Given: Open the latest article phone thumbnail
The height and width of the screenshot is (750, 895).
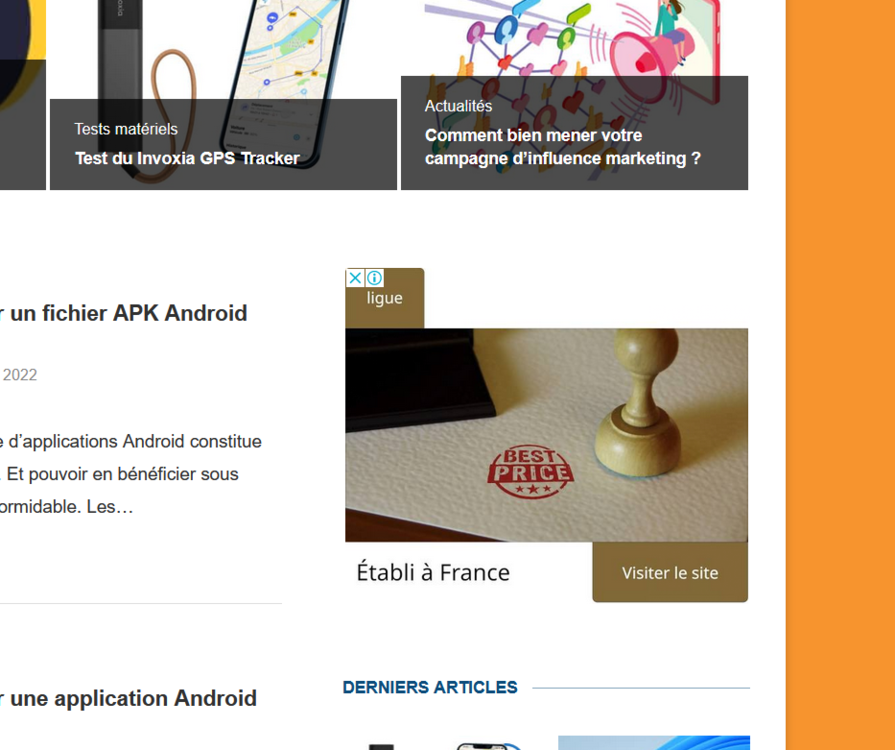Looking at the screenshot, I should pyautogui.click(x=440, y=745).
